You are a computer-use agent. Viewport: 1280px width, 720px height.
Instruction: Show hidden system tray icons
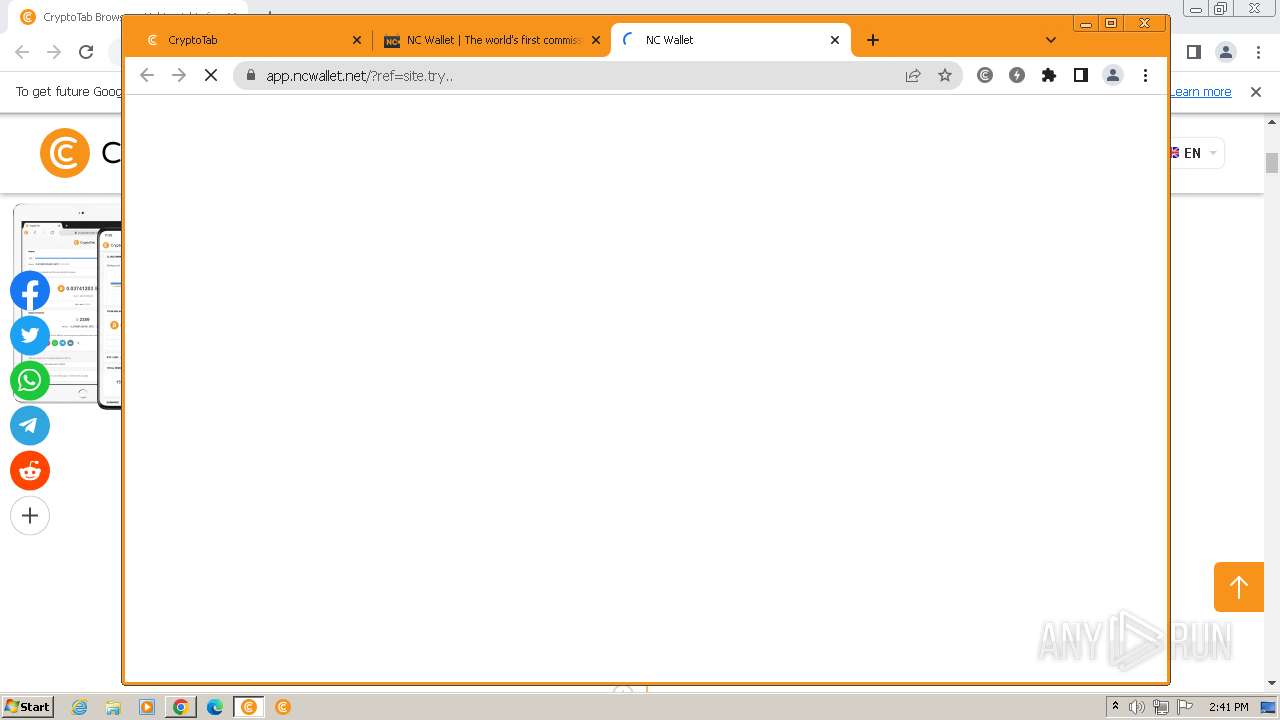point(1115,707)
